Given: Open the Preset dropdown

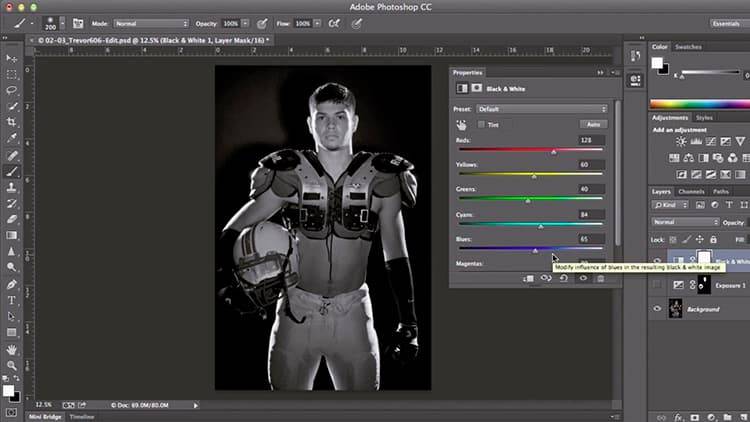Looking at the screenshot, I should (542, 109).
